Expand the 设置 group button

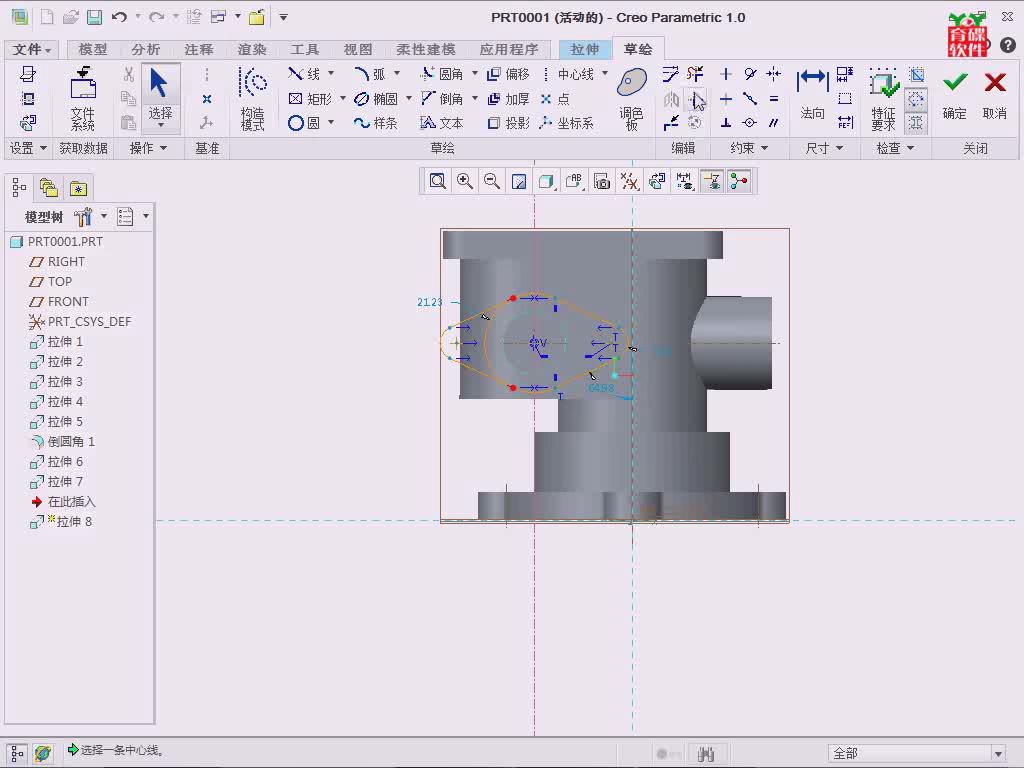pos(27,148)
